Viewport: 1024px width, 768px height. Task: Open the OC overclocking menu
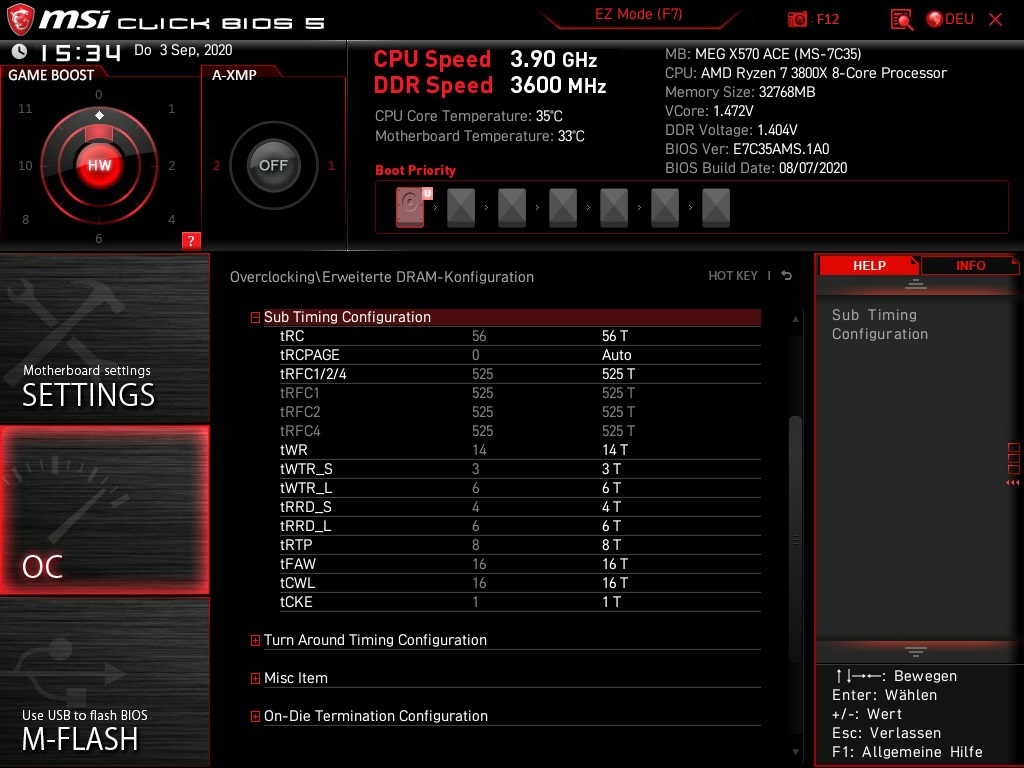click(104, 510)
